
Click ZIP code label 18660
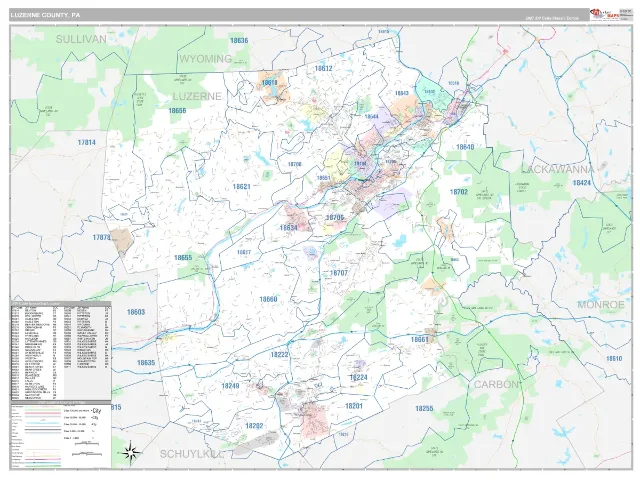click(x=268, y=299)
